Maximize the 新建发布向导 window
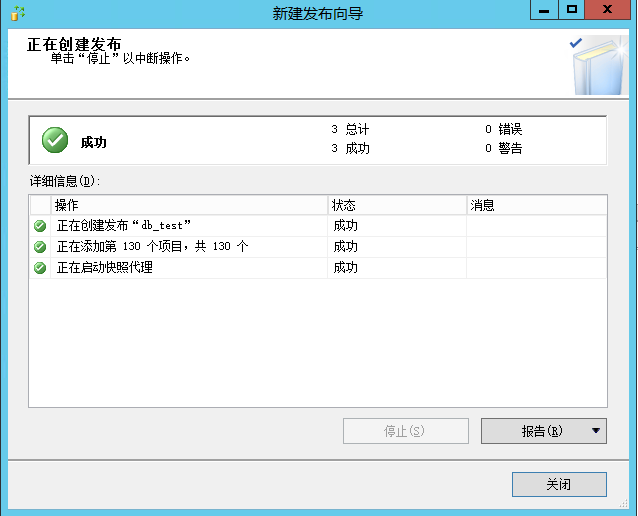The height and width of the screenshot is (516, 638). (x=571, y=10)
